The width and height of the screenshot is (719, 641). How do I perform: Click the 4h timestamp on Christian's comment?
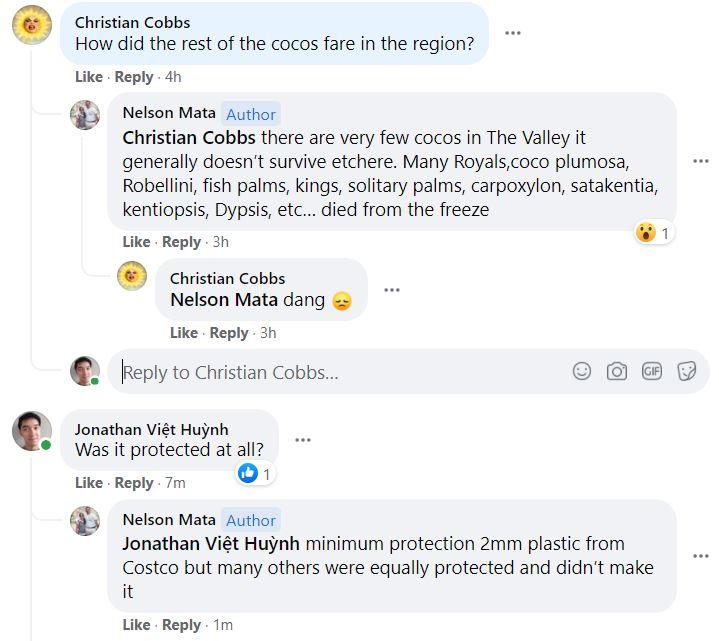pos(173,77)
